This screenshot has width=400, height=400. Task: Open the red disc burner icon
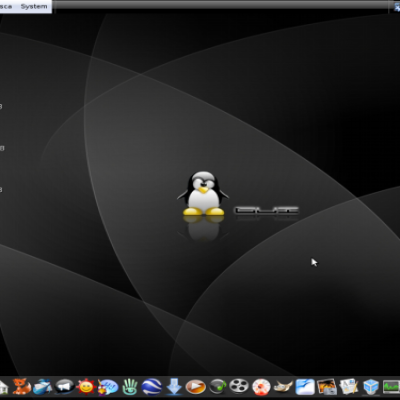click(261, 387)
